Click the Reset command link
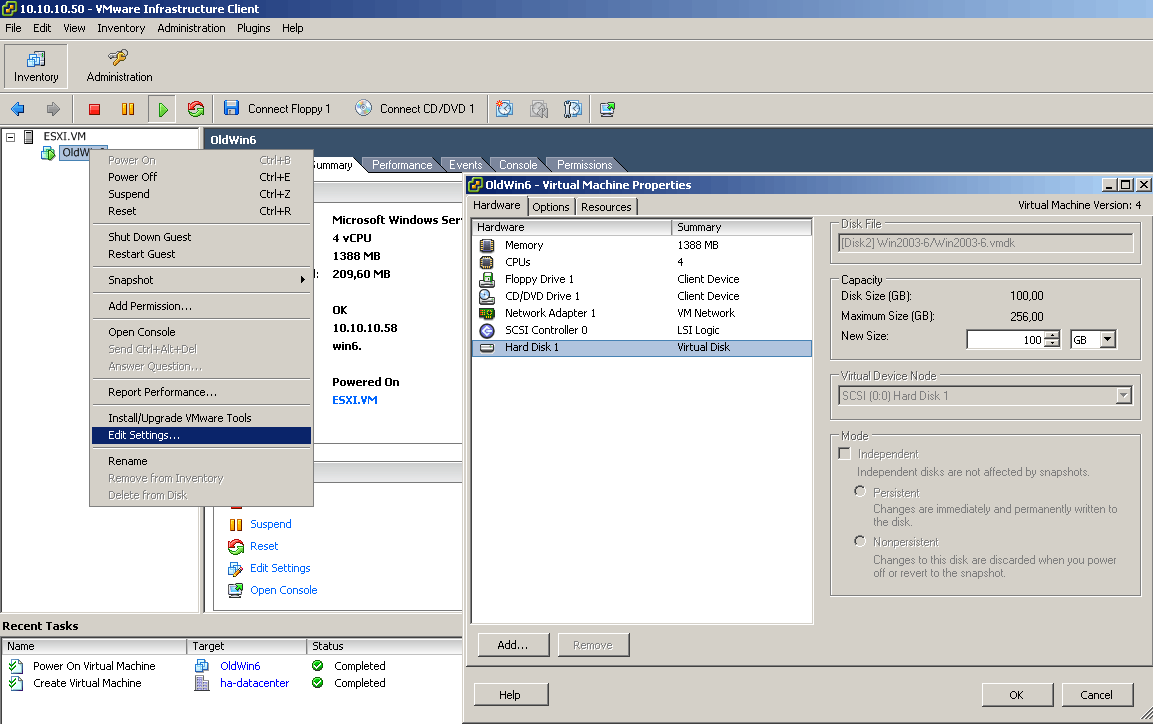1153x724 pixels. pyautogui.click(x=264, y=546)
